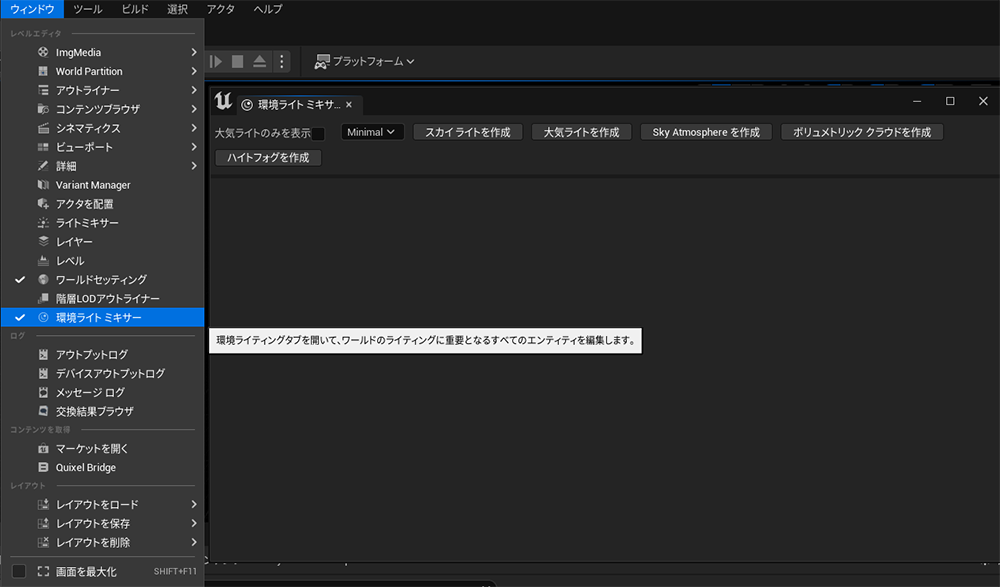
Task: Open the Minimal dropdown
Action: tap(372, 132)
